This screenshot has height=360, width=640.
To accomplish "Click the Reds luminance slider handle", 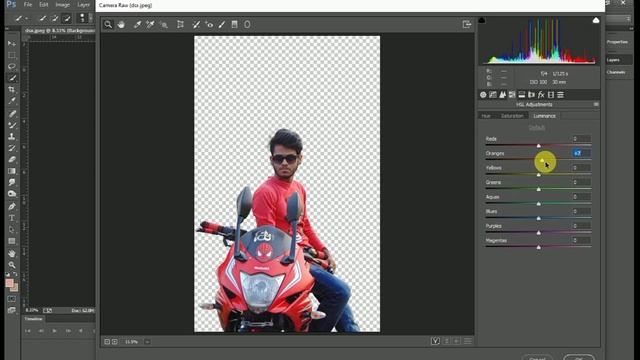I will point(539,145).
